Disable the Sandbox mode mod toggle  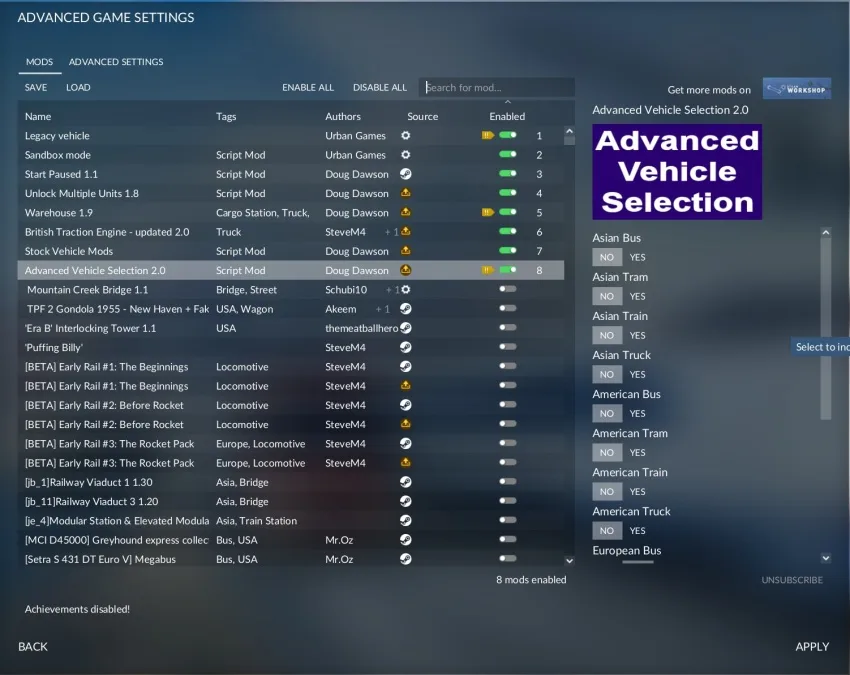tap(508, 155)
